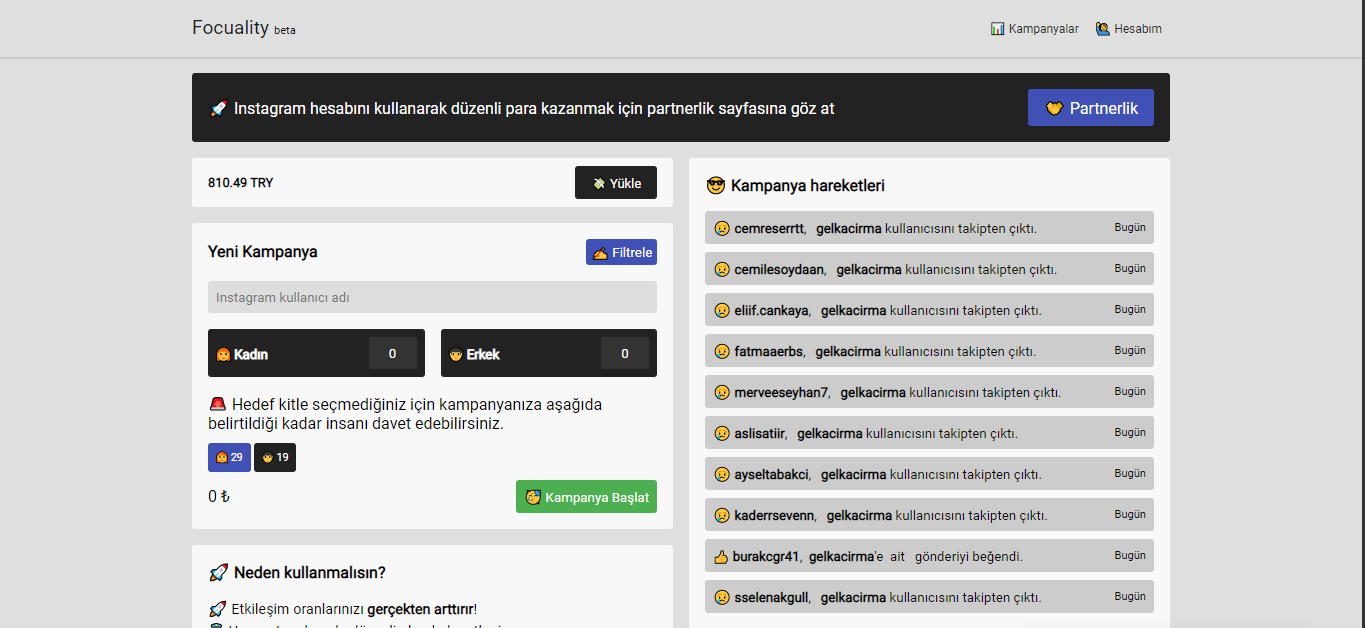
Task: Click the sad face icon beside kaderrsevenn
Action: (x=721, y=515)
